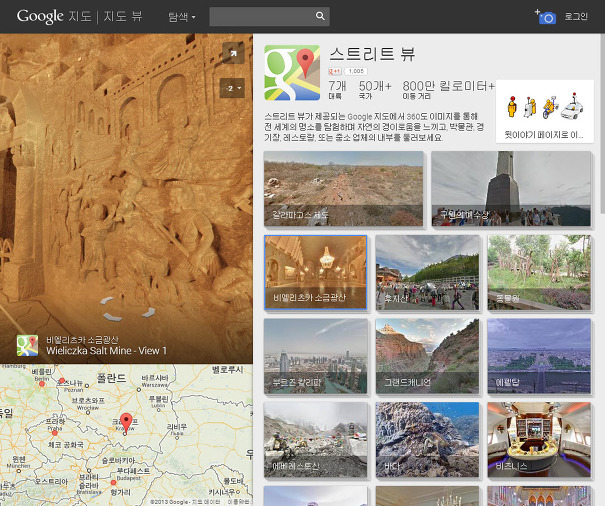Open the 뒷이야기 페이지로 이동 card
This screenshot has width=605, height=506.
tap(544, 111)
